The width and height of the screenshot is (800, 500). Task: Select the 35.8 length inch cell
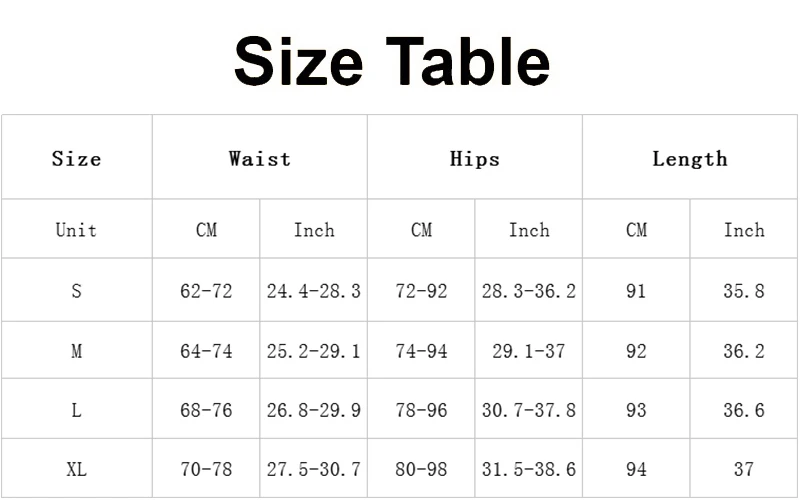744,291
